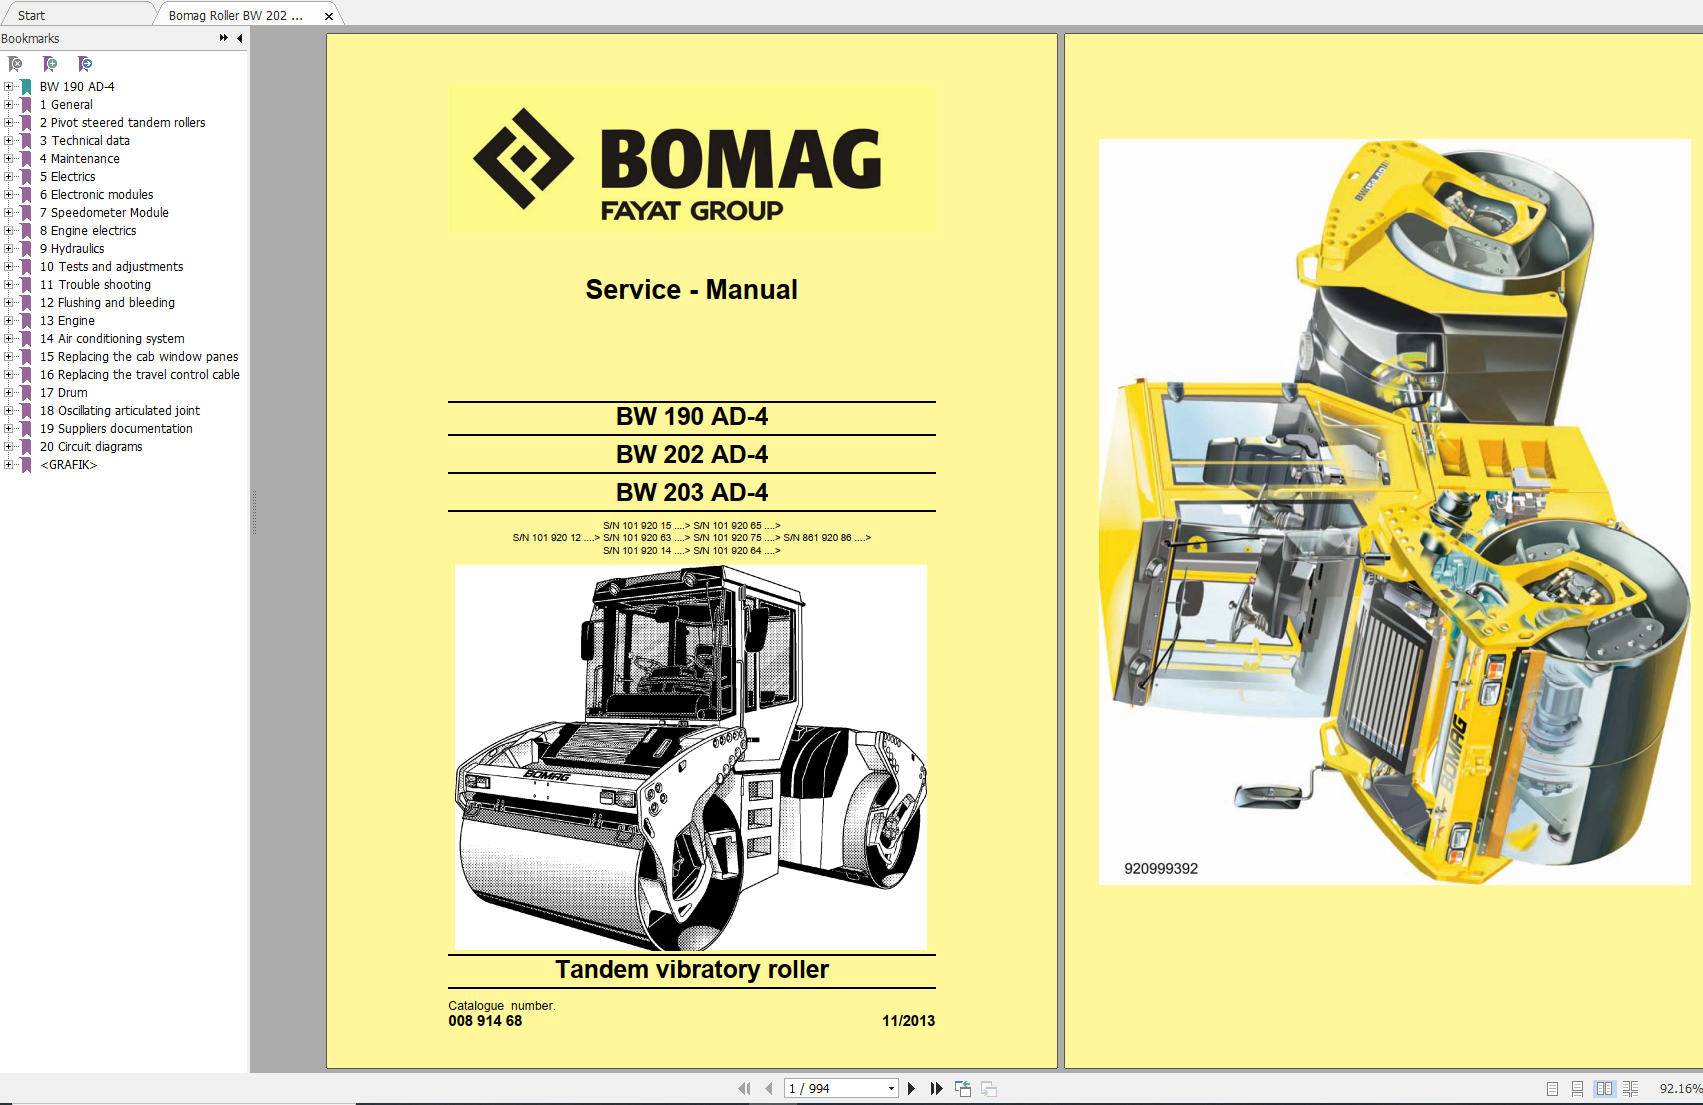Viewport: 1703px width, 1105px height.
Task: Open bookmark 4 Maintenance
Action: [x=80, y=159]
